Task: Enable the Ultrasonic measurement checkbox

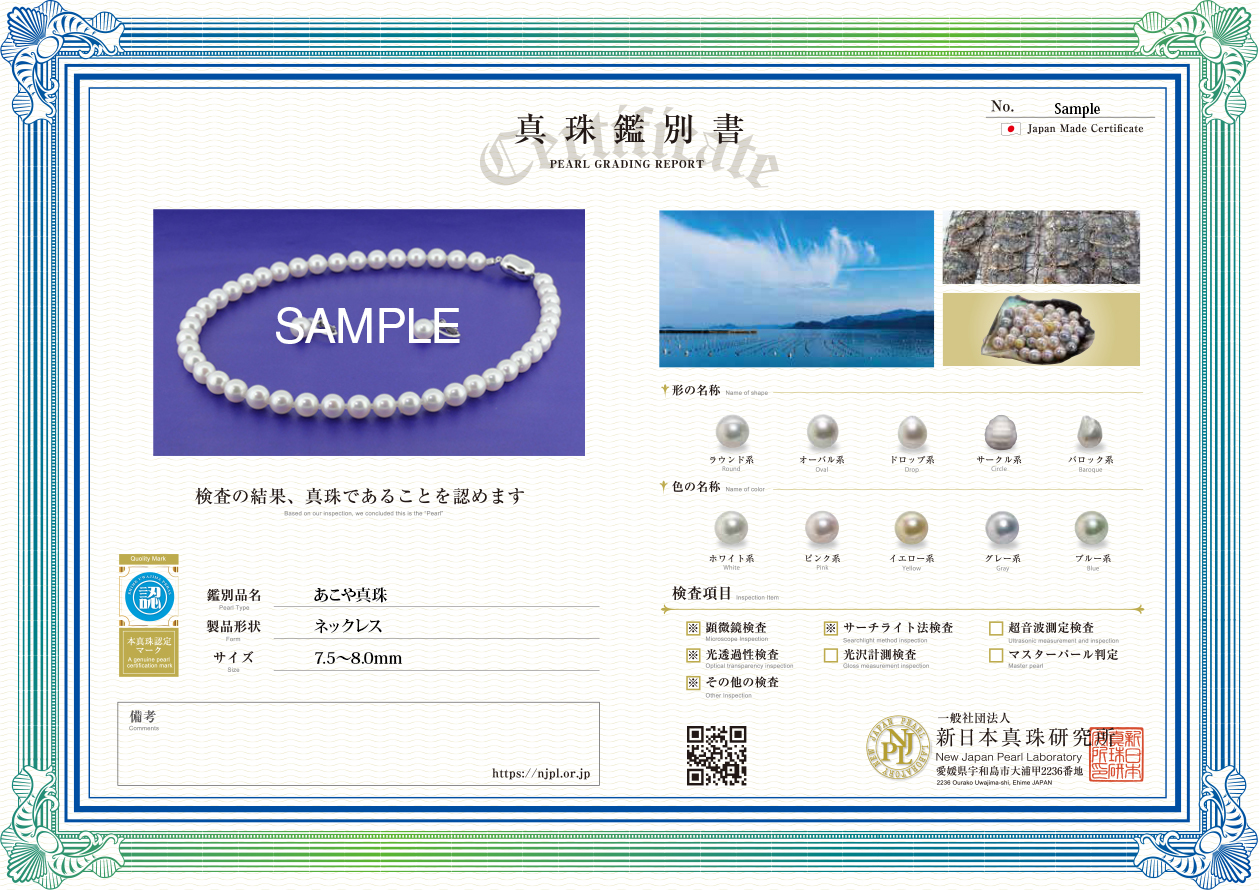Action: pyautogui.click(x=995, y=629)
